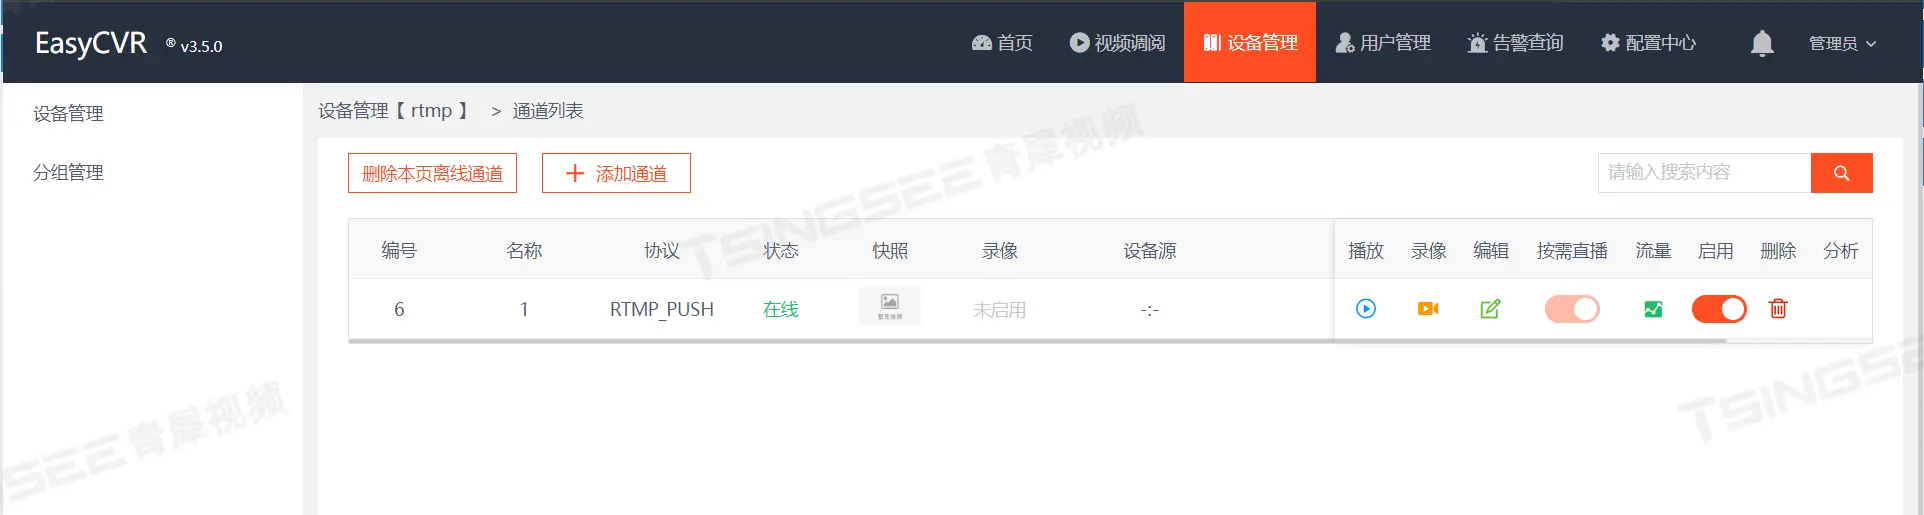Toggle on-demand live streaming switch
This screenshot has height=515, width=1924.
pyautogui.click(x=1572, y=309)
